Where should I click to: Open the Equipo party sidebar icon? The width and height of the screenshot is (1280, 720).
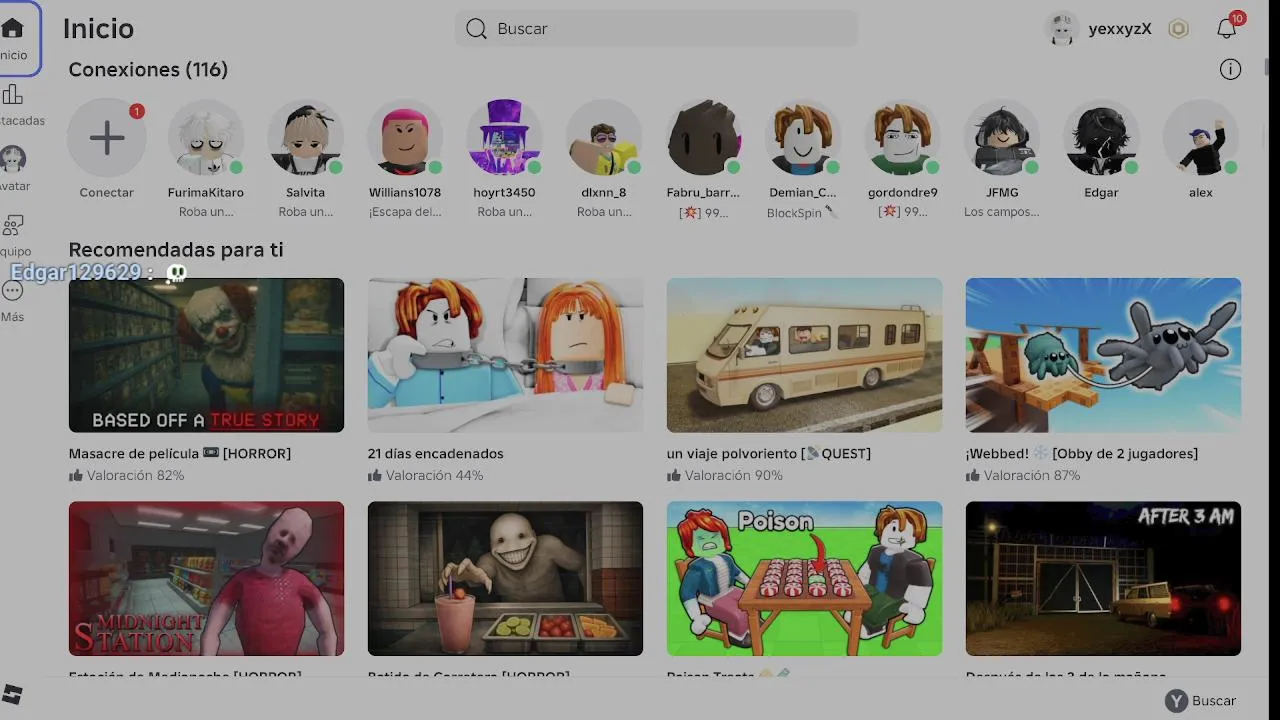13,225
